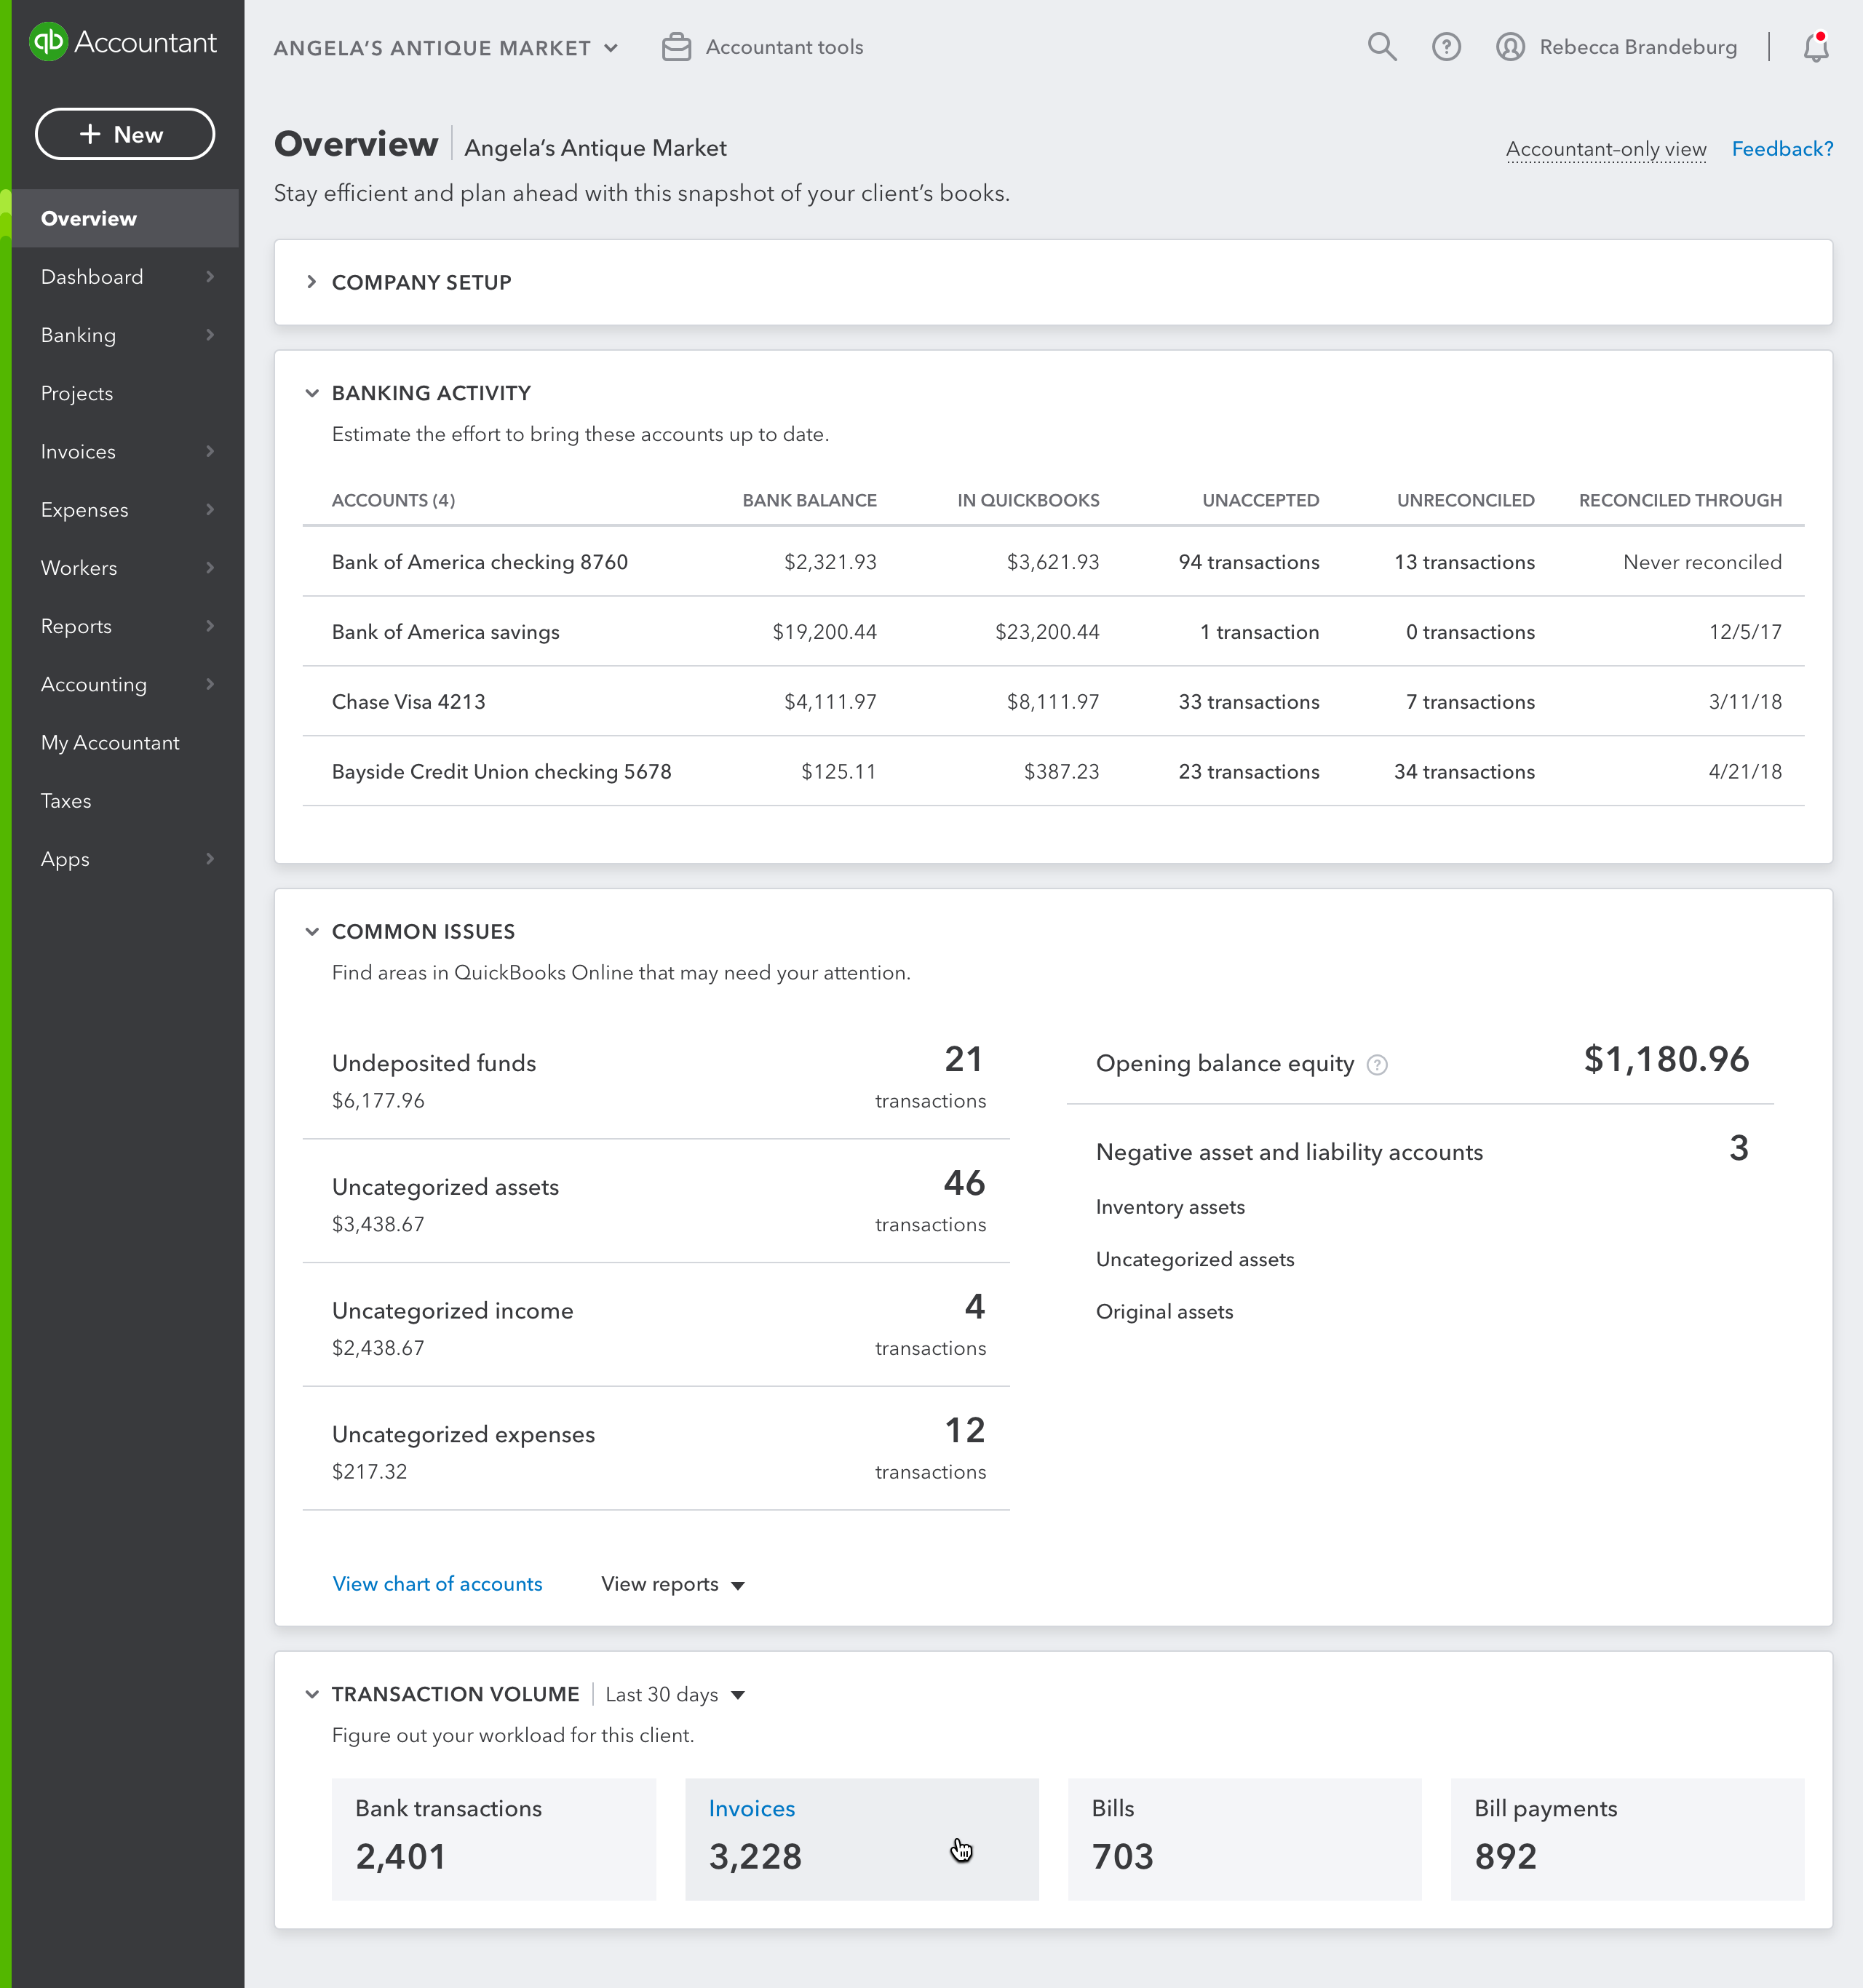Select Bank of America checking 8760 row
Image resolution: width=1863 pixels, height=1988 pixels.
[1053, 562]
